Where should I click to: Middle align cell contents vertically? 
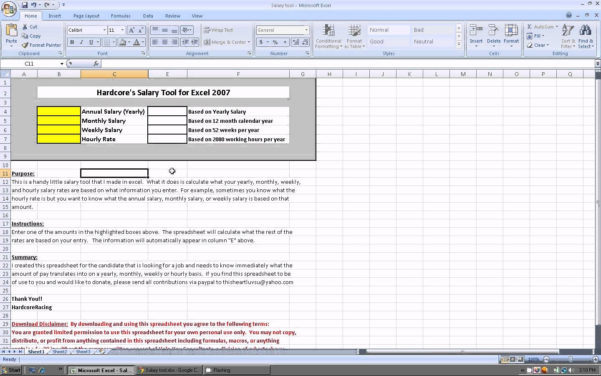(x=165, y=30)
